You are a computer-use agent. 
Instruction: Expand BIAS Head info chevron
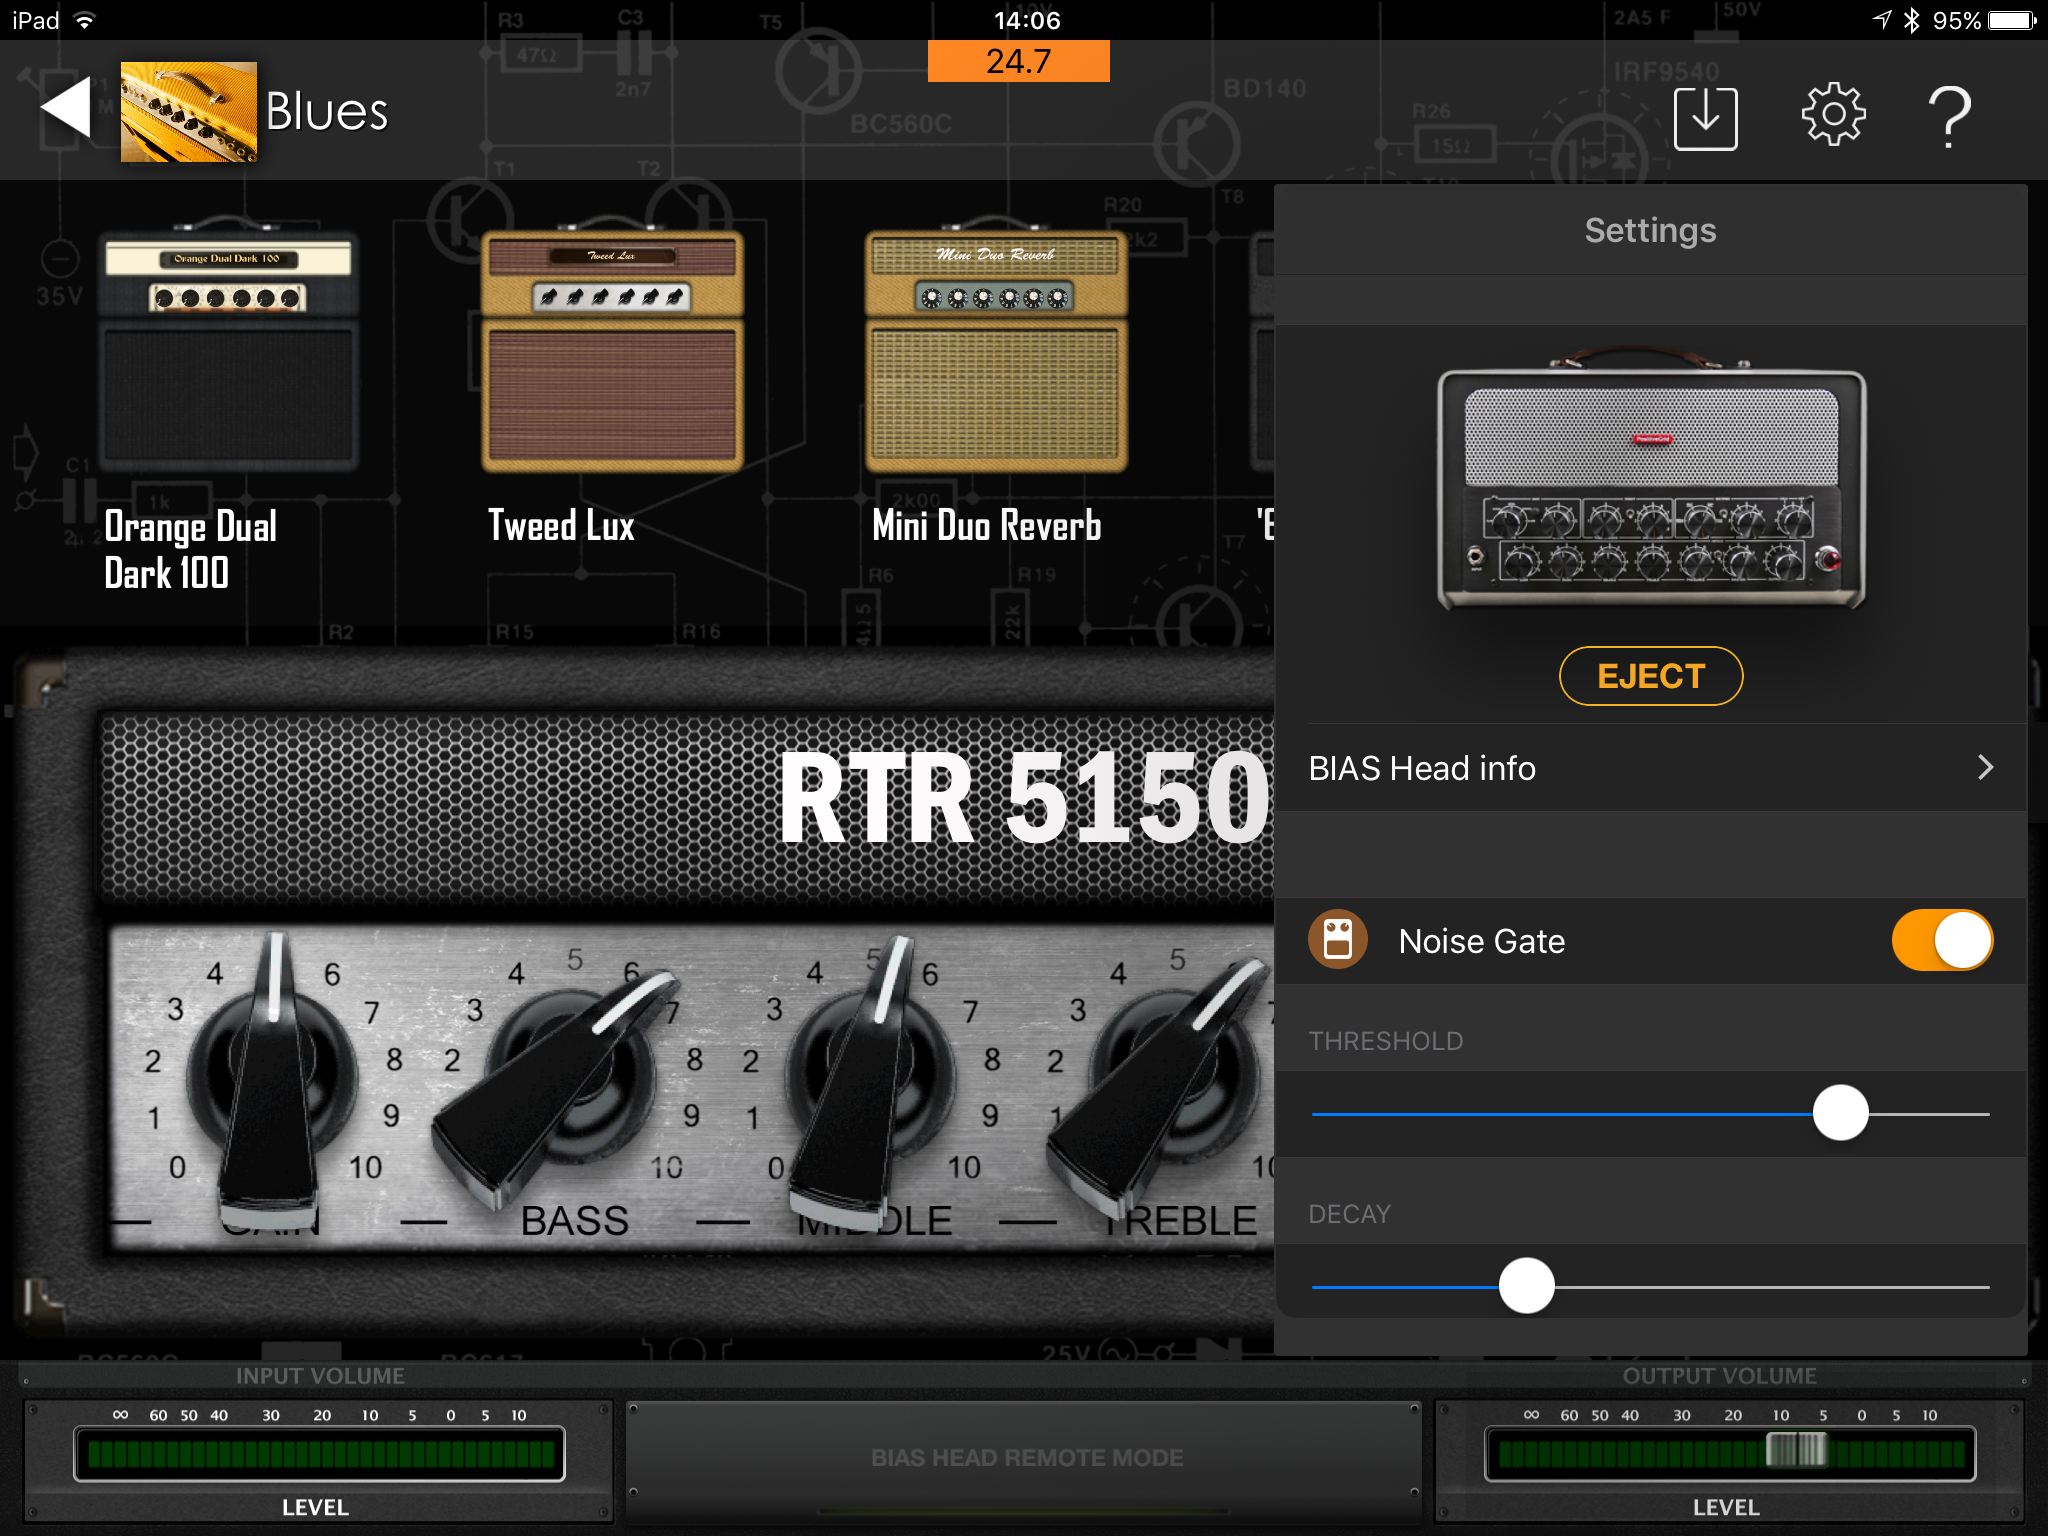coord(1985,768)
